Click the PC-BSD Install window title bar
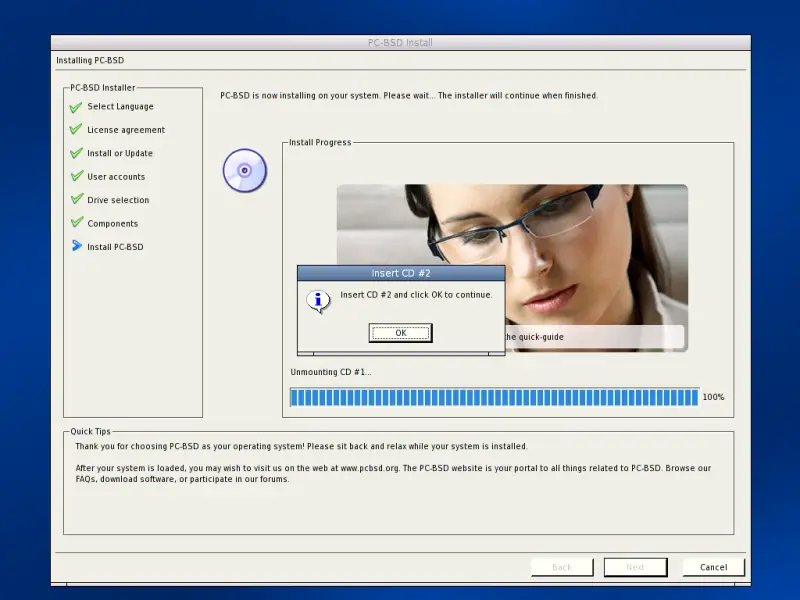800x600 pixels. pos(401,42)
